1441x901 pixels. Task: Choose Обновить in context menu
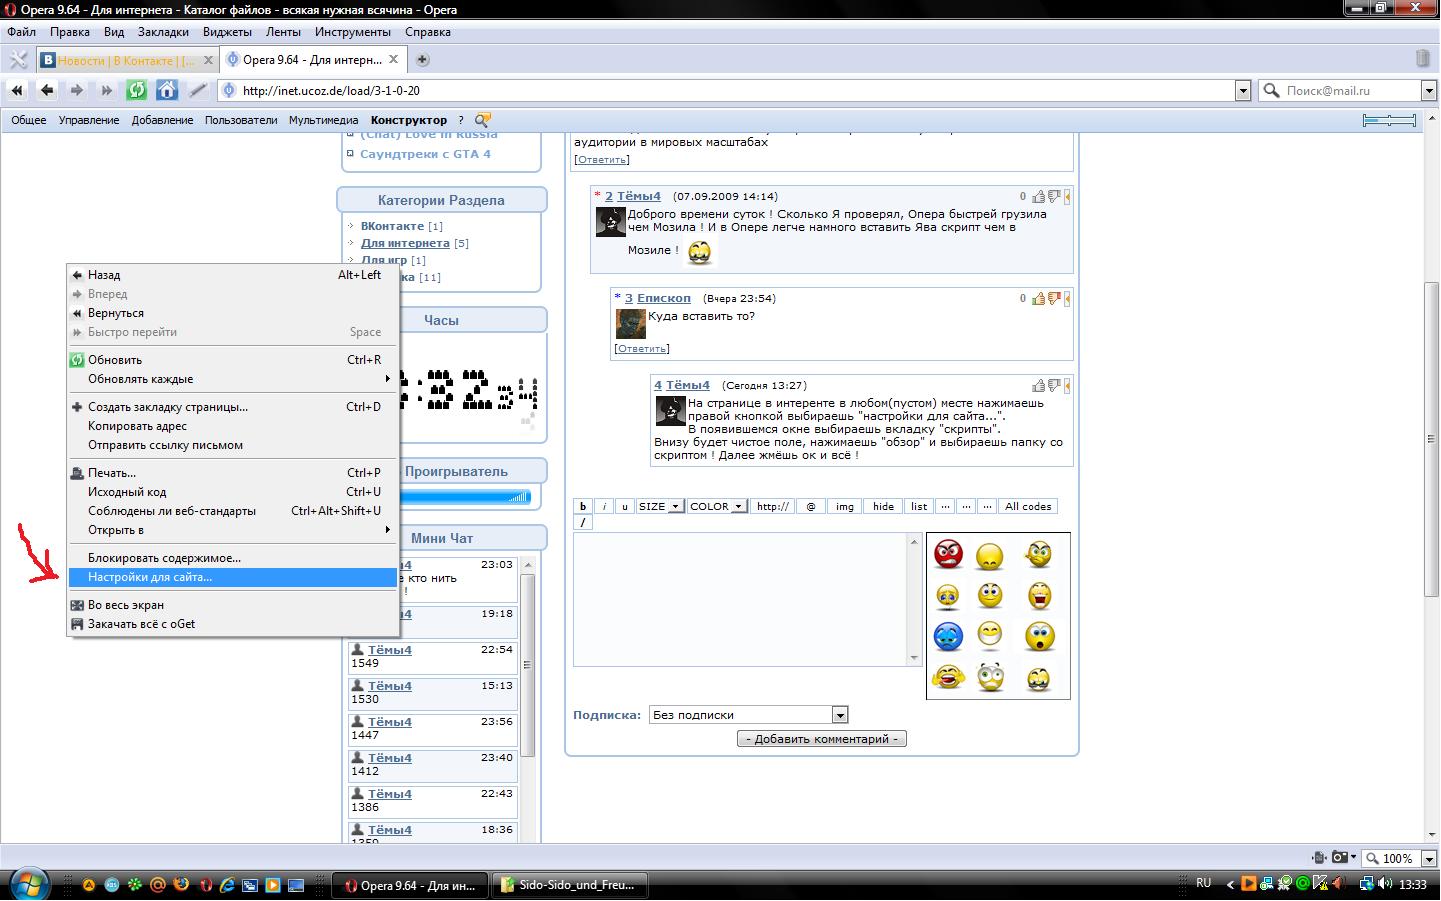232,360
